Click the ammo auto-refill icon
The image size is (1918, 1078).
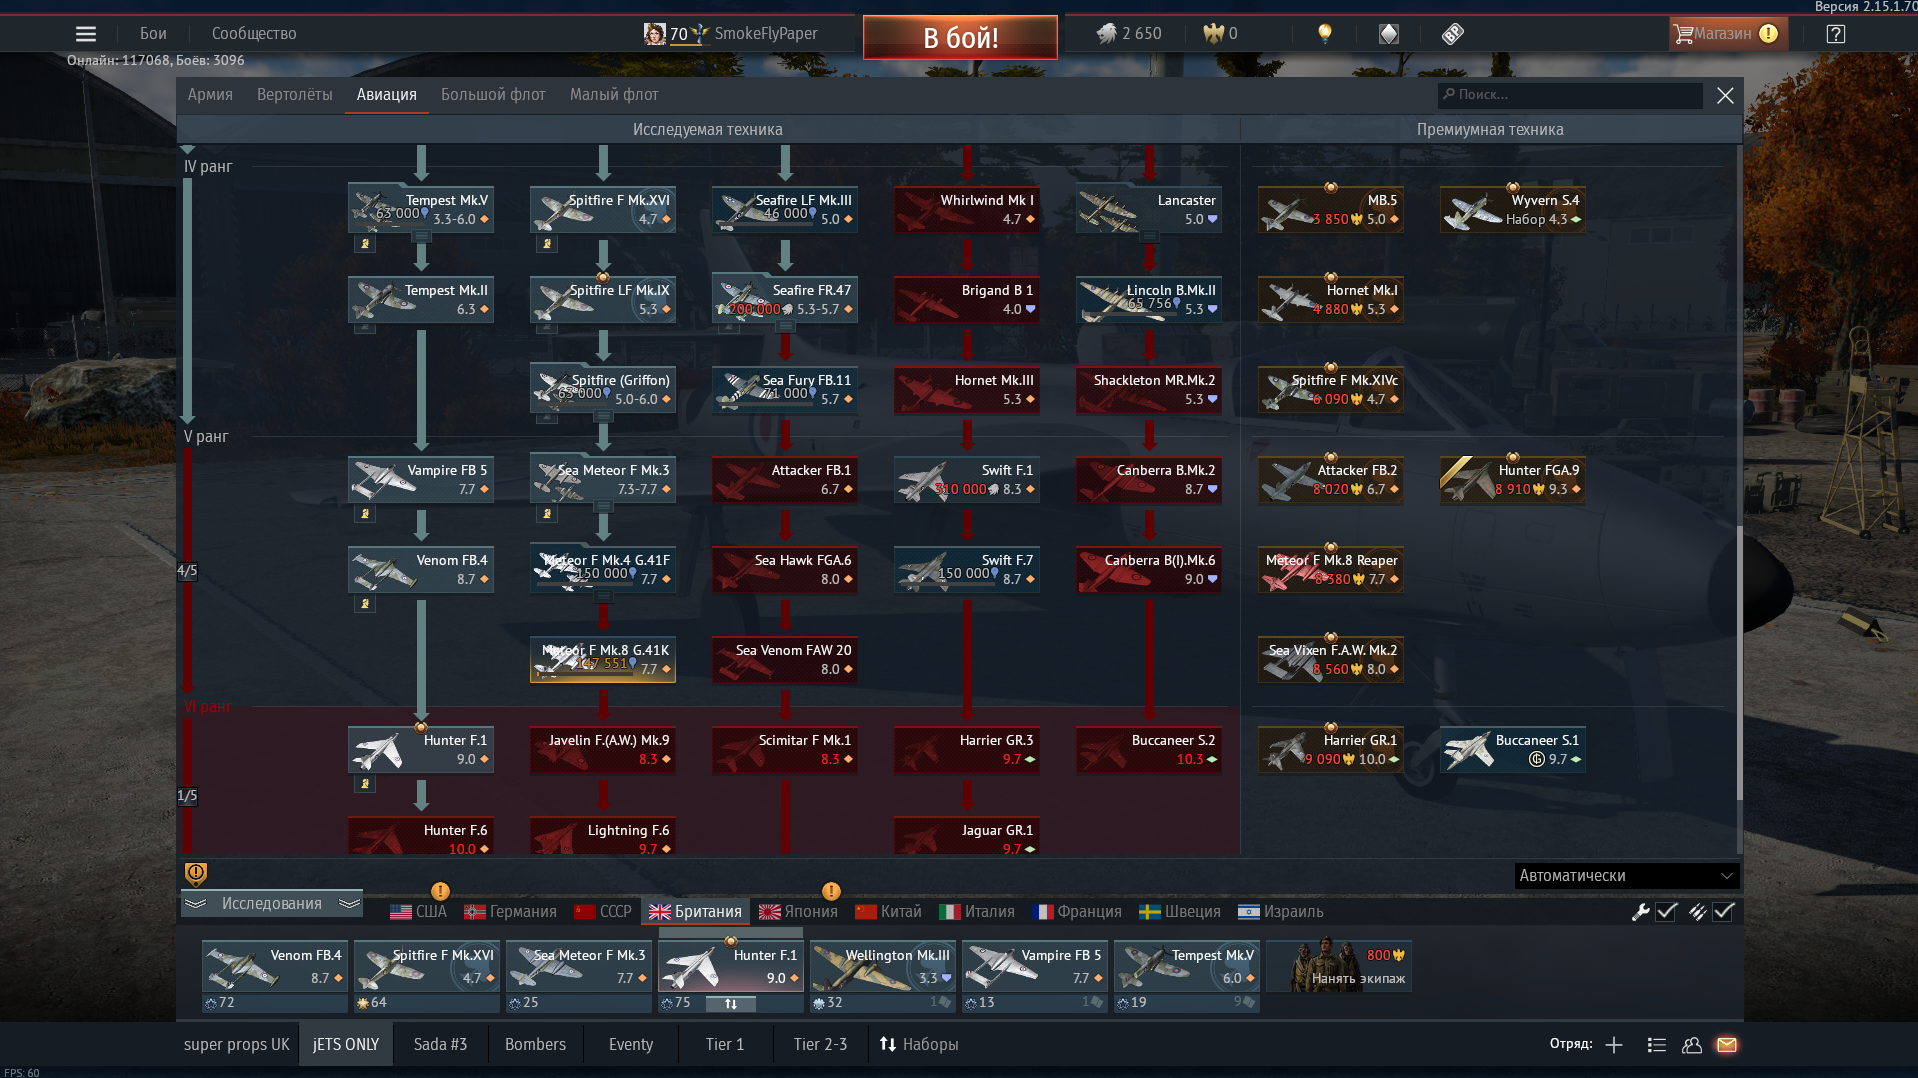1697,911
